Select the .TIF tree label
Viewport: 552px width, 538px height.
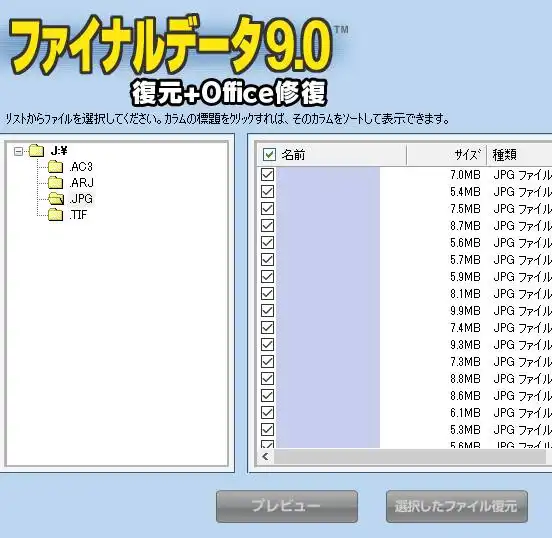point(78,215)
